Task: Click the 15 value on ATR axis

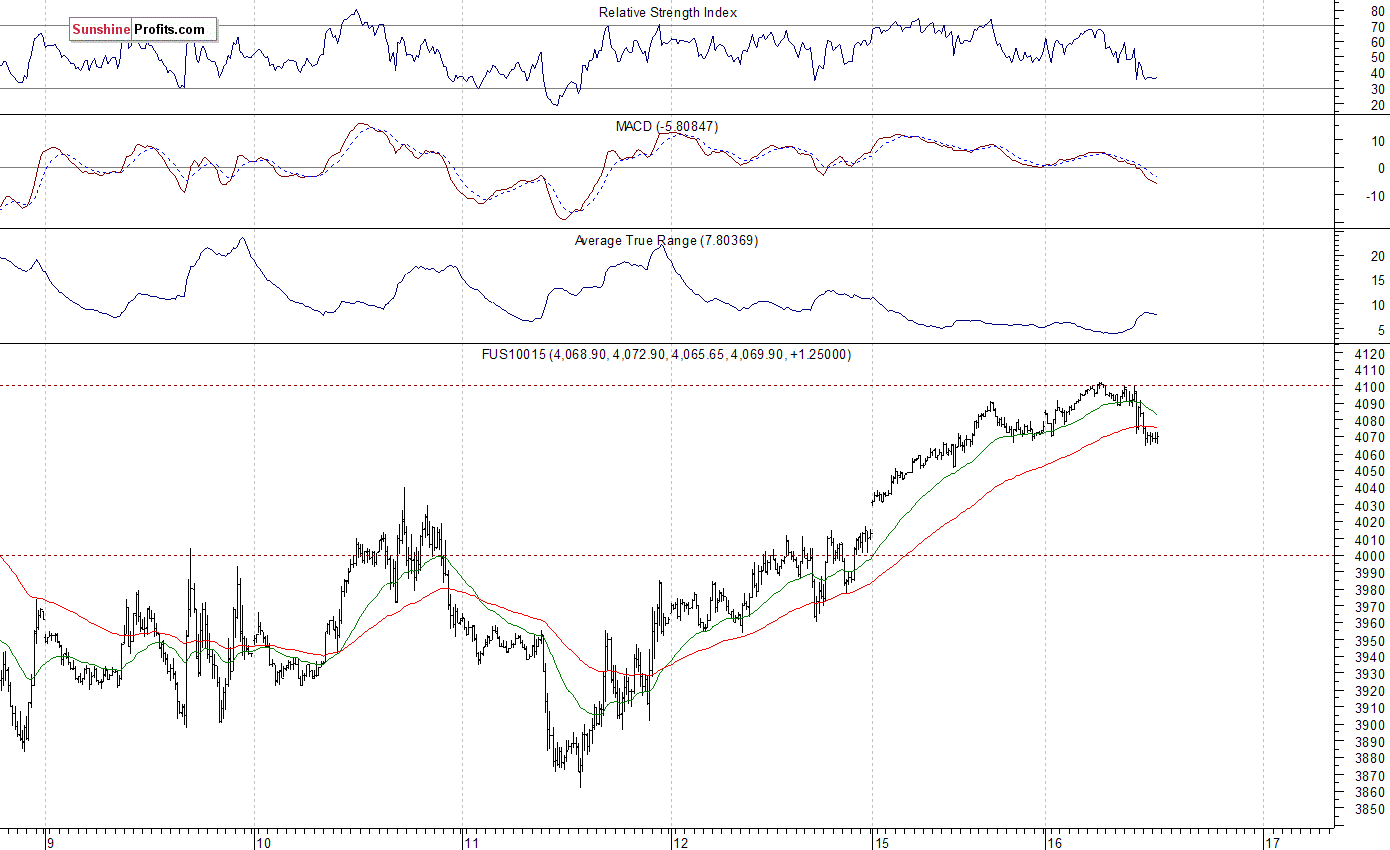Action: [x=1378, y=280]
